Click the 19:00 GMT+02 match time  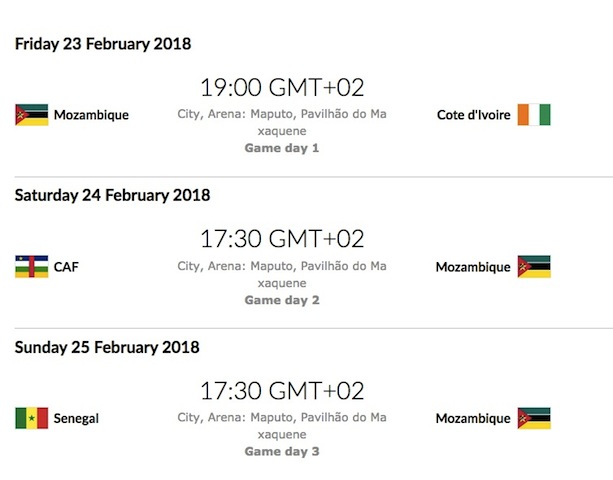coord(282,87)
